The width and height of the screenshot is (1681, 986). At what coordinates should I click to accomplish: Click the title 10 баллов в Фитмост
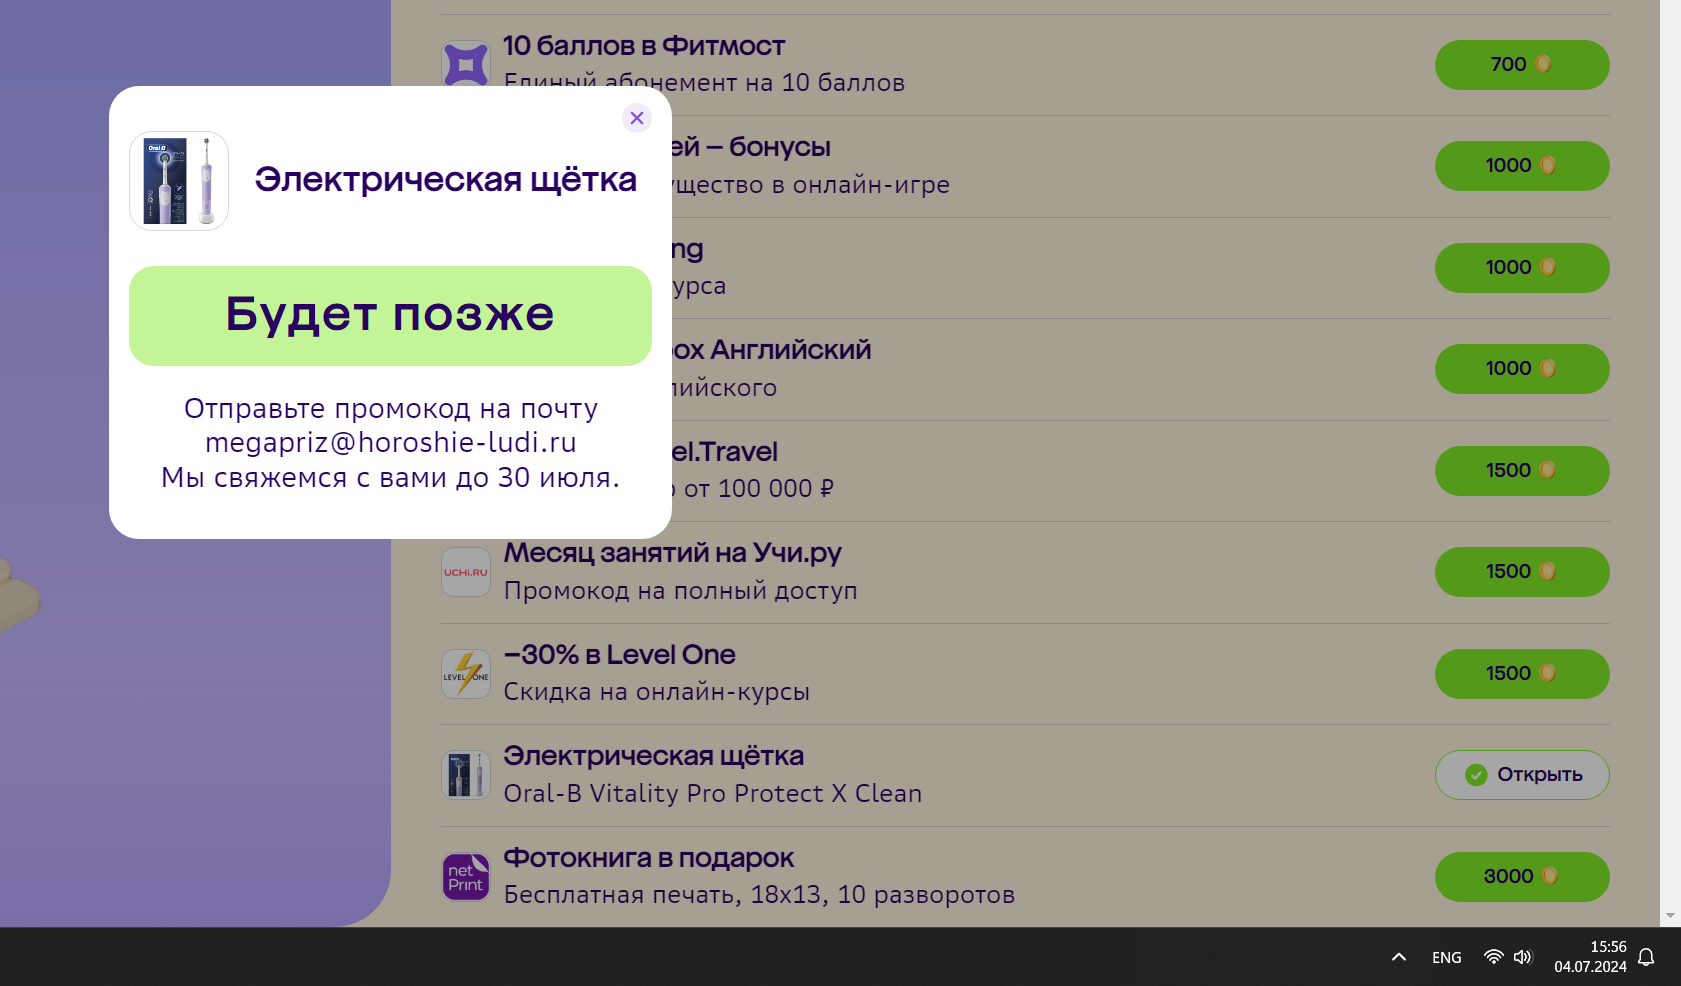point(644,46)
